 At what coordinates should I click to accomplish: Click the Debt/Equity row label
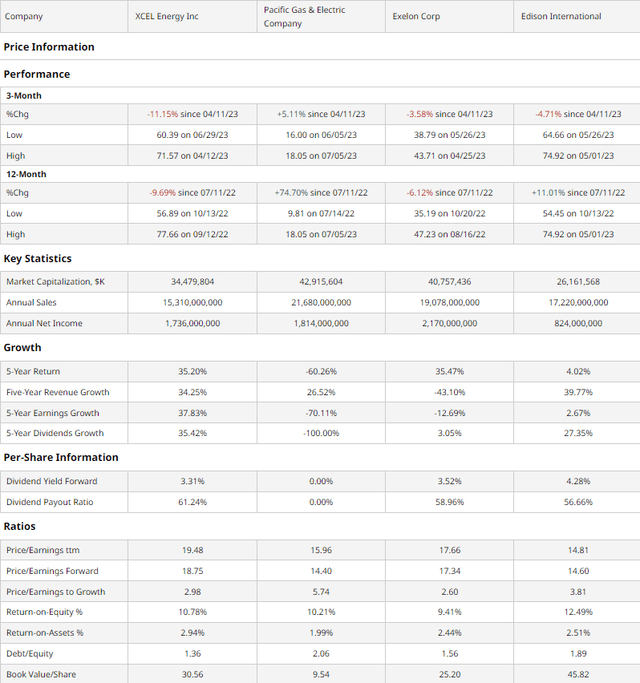27,654
